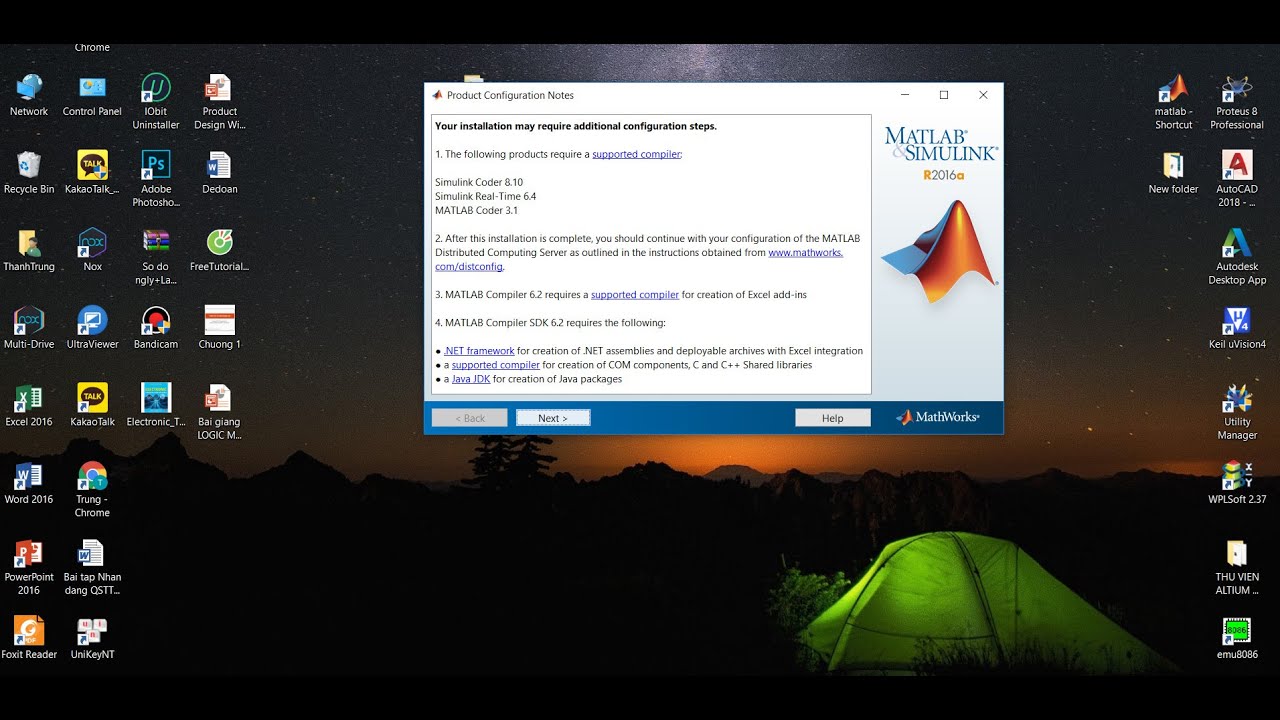
Task: Maximize the Product Configuration Notes window
Action: coord(943,95)
